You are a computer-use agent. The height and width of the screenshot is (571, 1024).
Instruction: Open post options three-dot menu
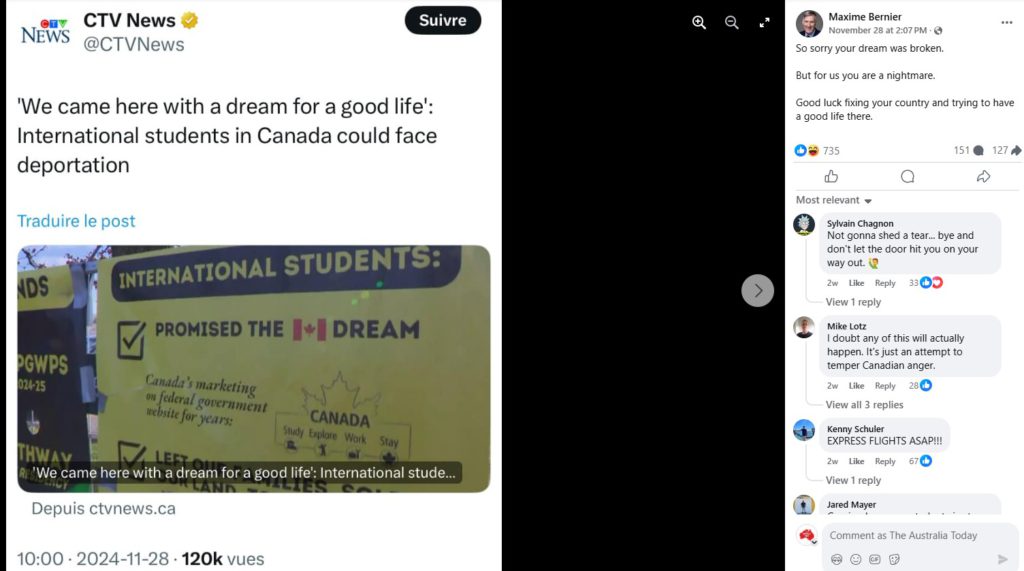coord(1006,22)
